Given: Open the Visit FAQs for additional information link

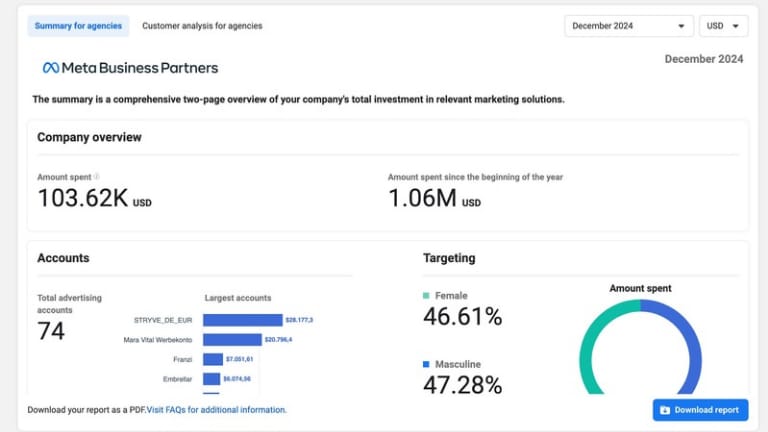Looking at the screenshot, I should [216, 410].
